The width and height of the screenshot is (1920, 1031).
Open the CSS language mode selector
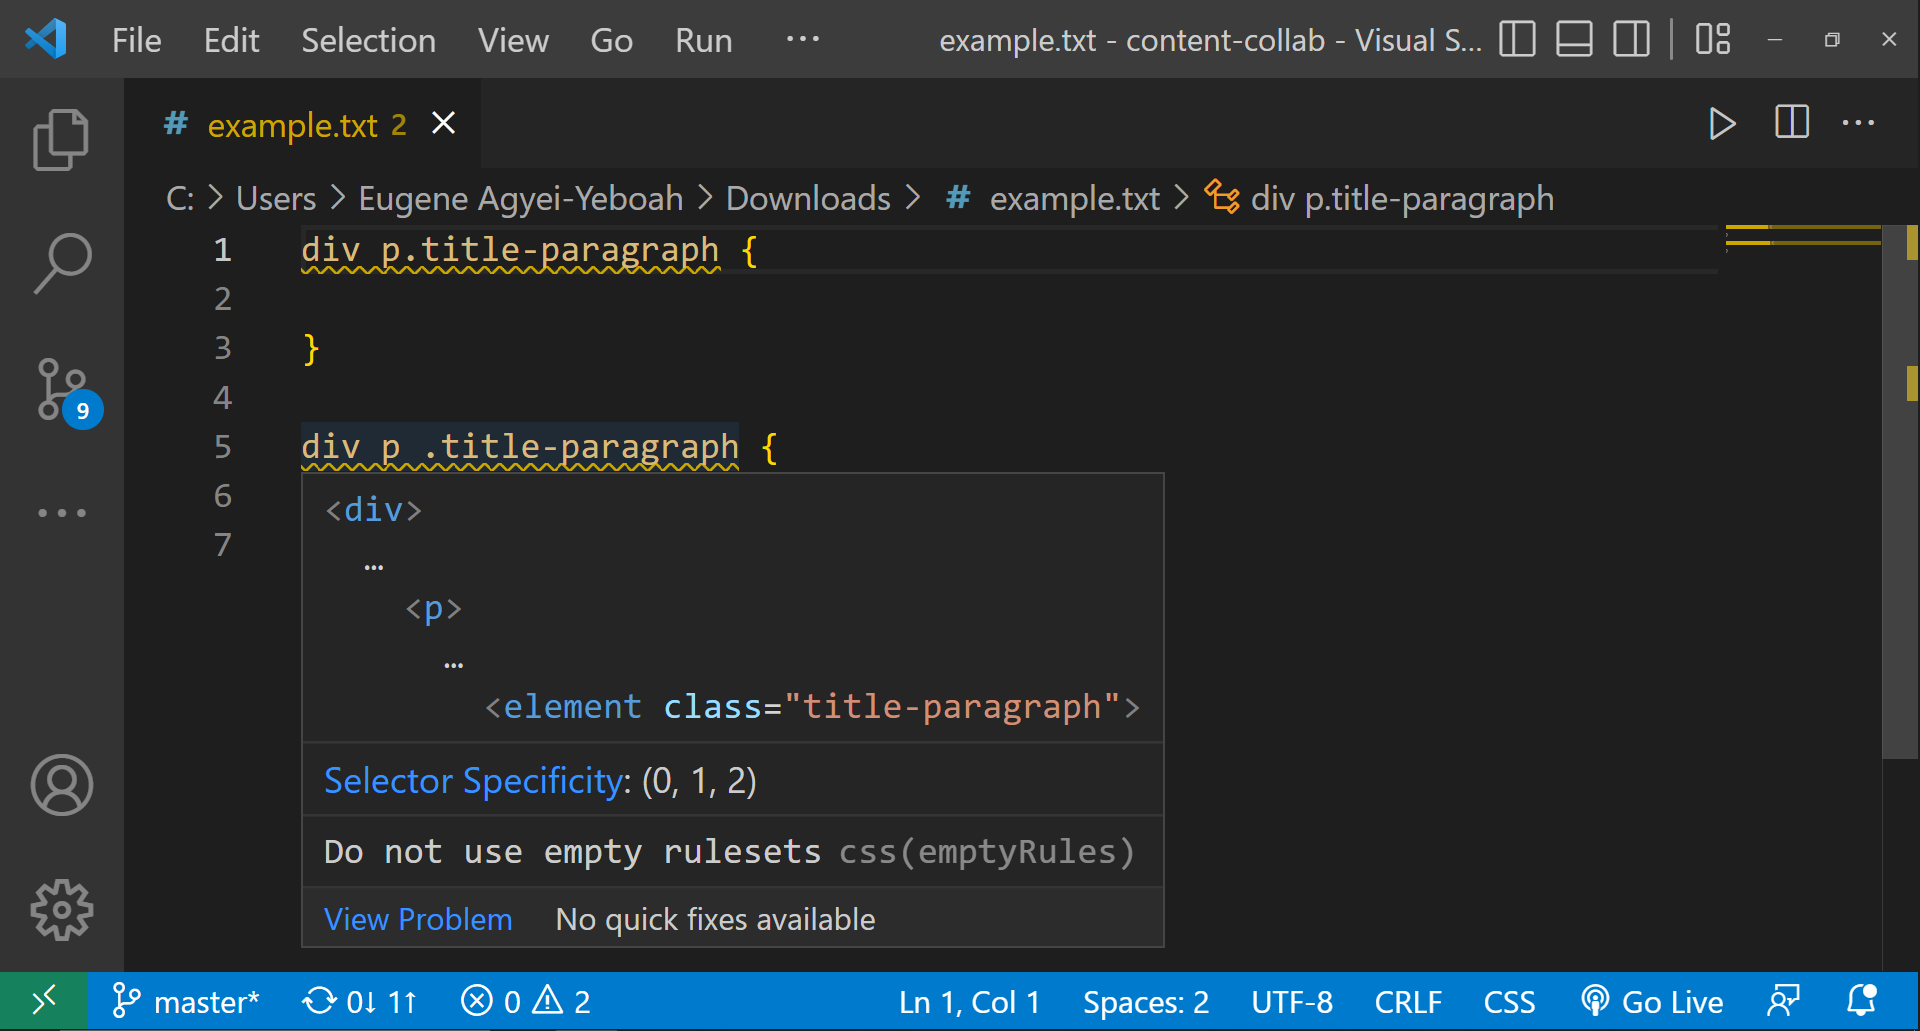click(x=1508, y=1002)
